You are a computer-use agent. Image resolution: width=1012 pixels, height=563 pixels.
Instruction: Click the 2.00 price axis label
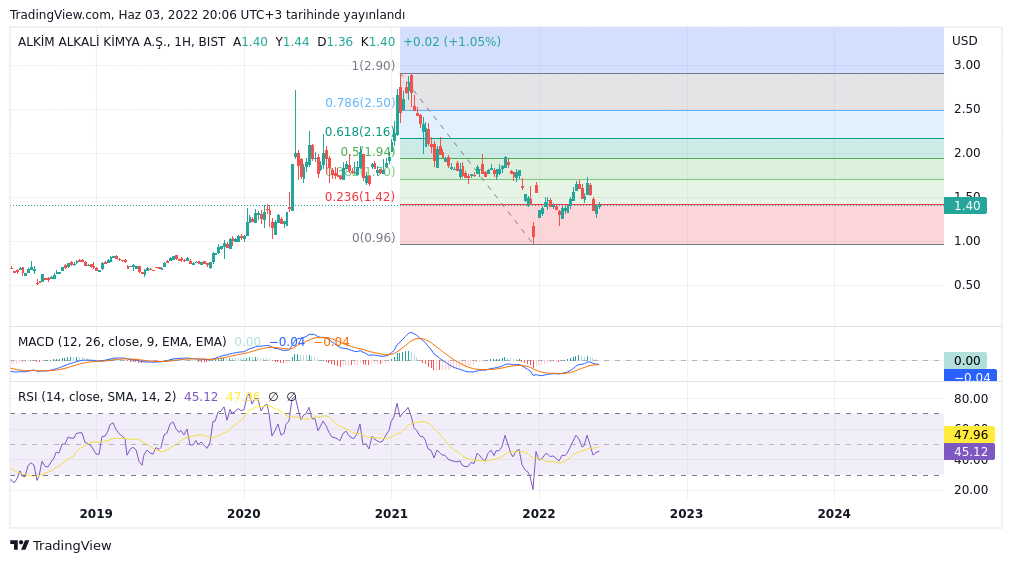[967, 152]
